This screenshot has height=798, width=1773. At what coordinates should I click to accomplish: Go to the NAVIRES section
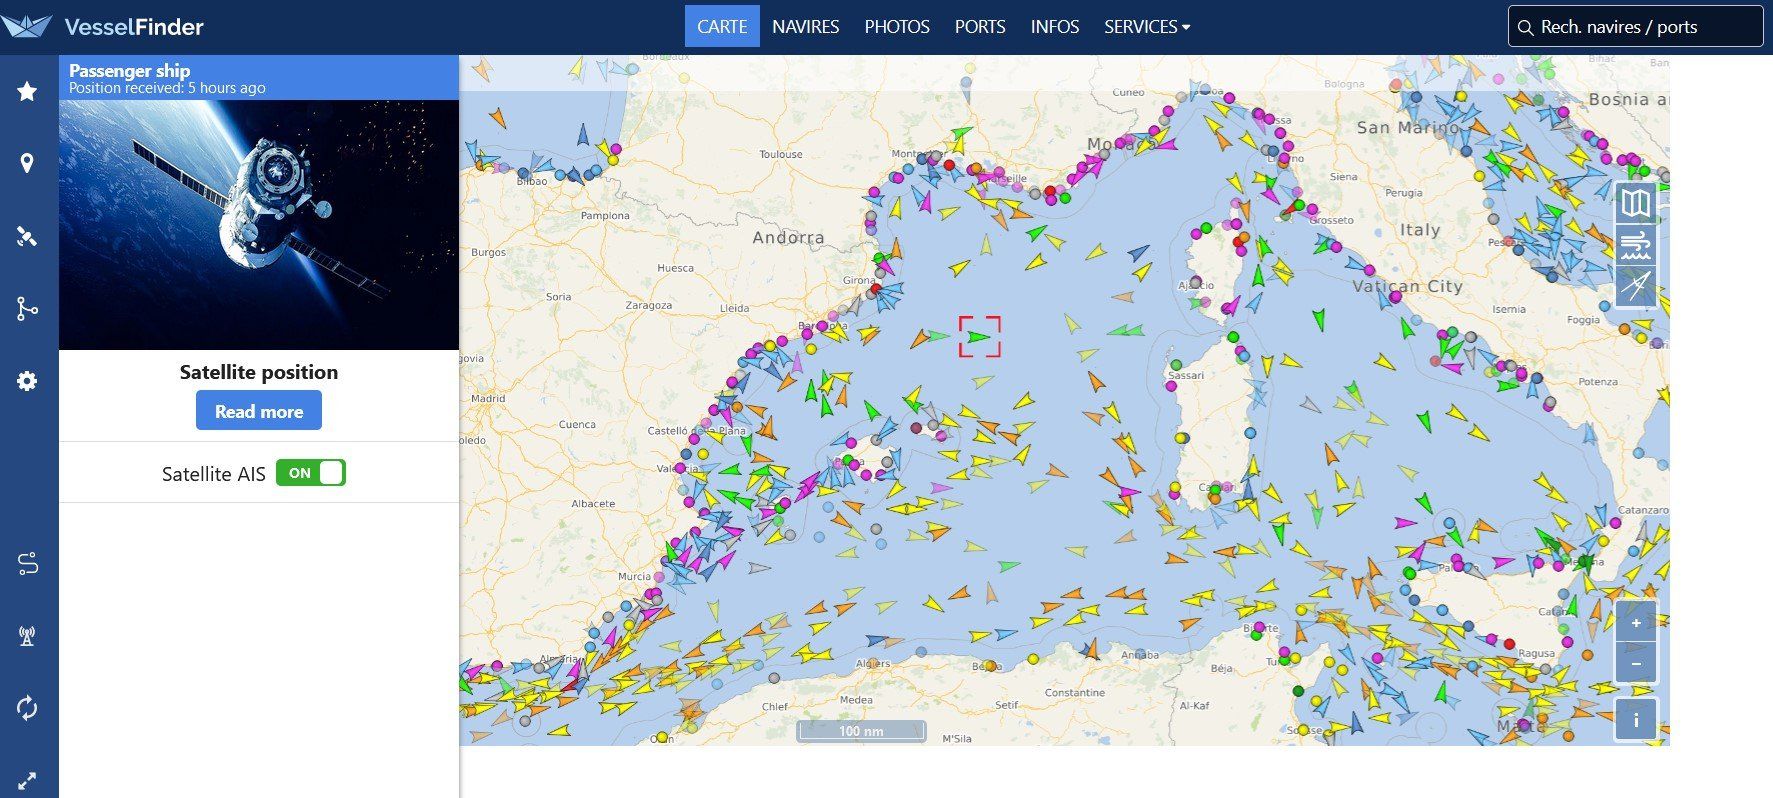pos(806,27)
